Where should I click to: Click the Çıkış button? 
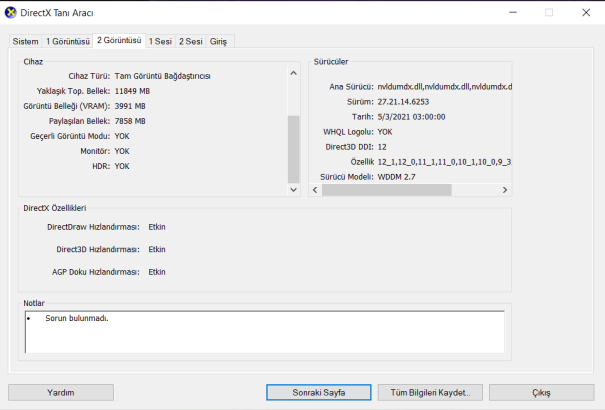coord(541,393)
